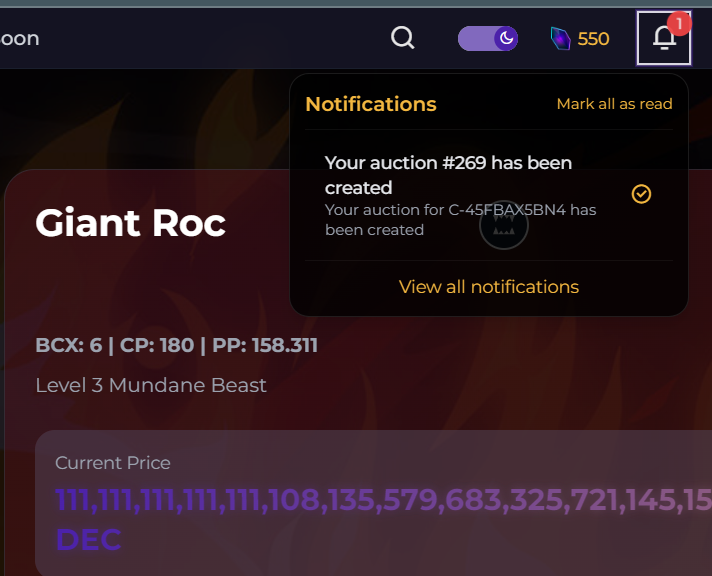Viewport: 712px width, 576px height.
Task: Mark all notifications as read
Action: pyautogui.click(x=614, y=104)
